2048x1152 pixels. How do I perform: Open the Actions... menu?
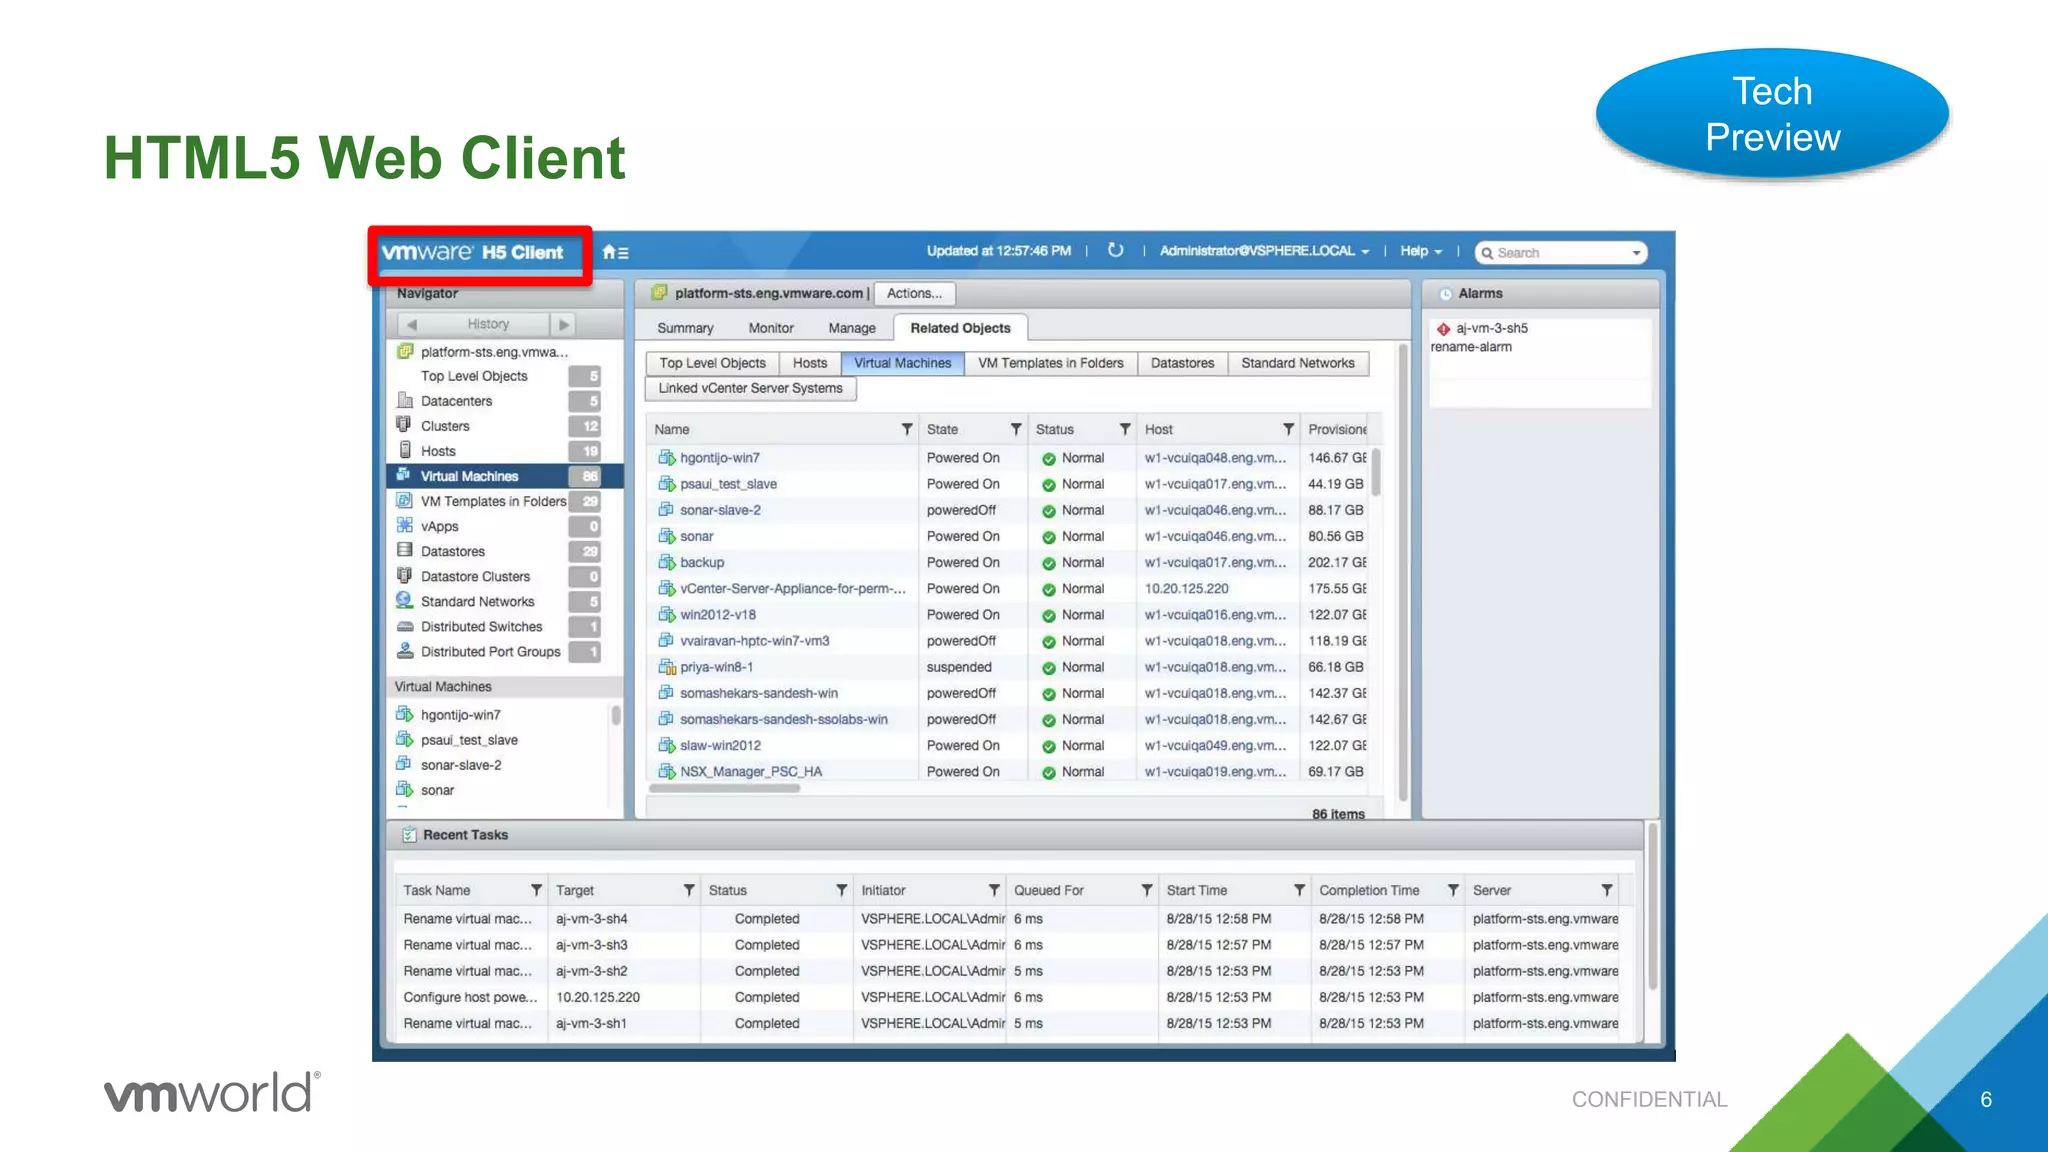coord(914,293)
